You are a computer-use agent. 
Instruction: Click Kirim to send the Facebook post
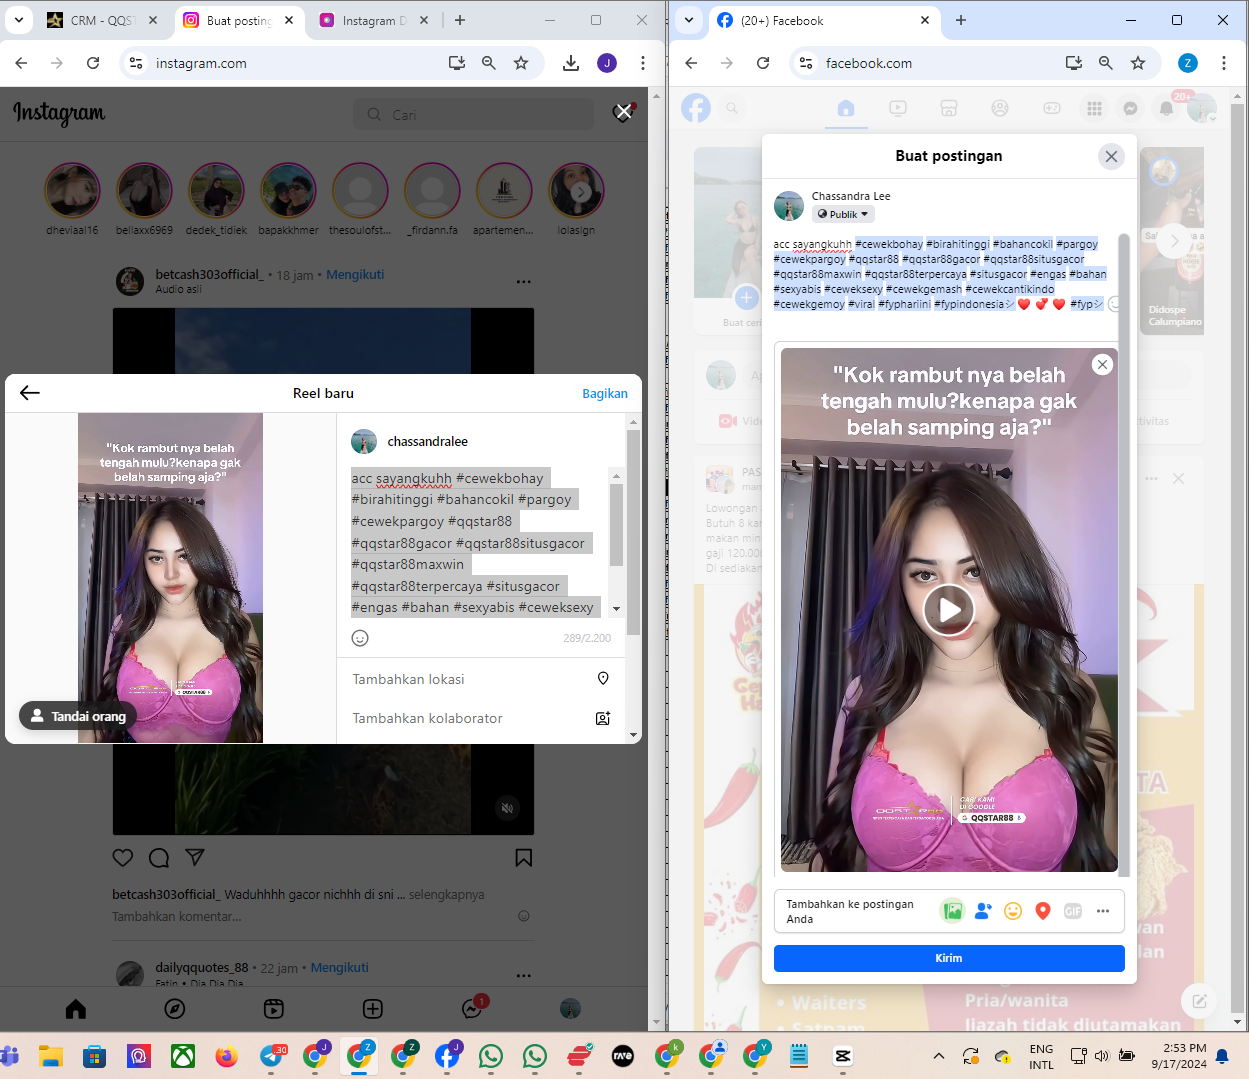click(x=949, y=958)
